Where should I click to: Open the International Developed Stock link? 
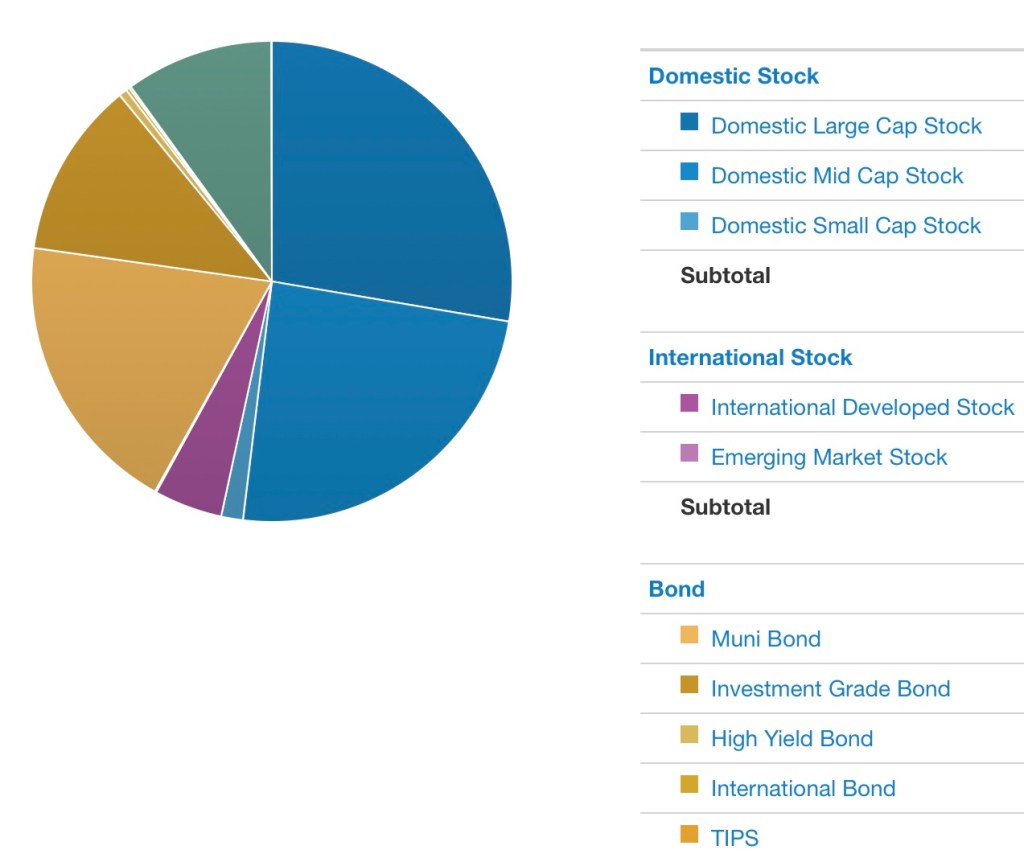coord(862,408)
